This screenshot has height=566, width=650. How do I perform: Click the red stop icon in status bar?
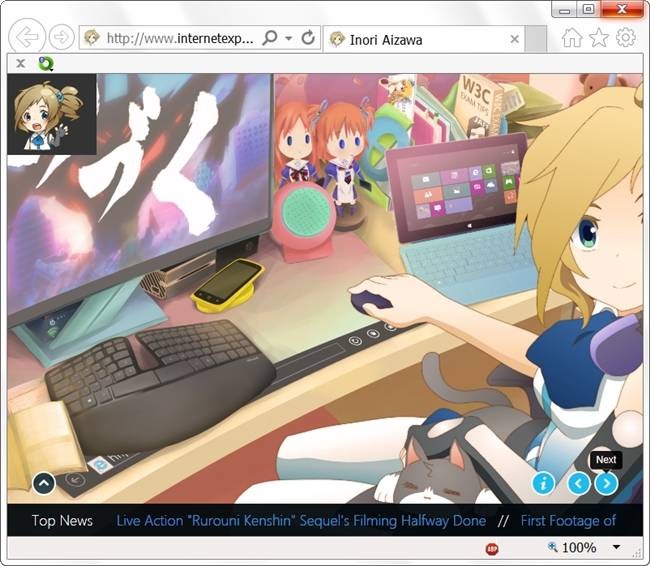coord(492,549)
